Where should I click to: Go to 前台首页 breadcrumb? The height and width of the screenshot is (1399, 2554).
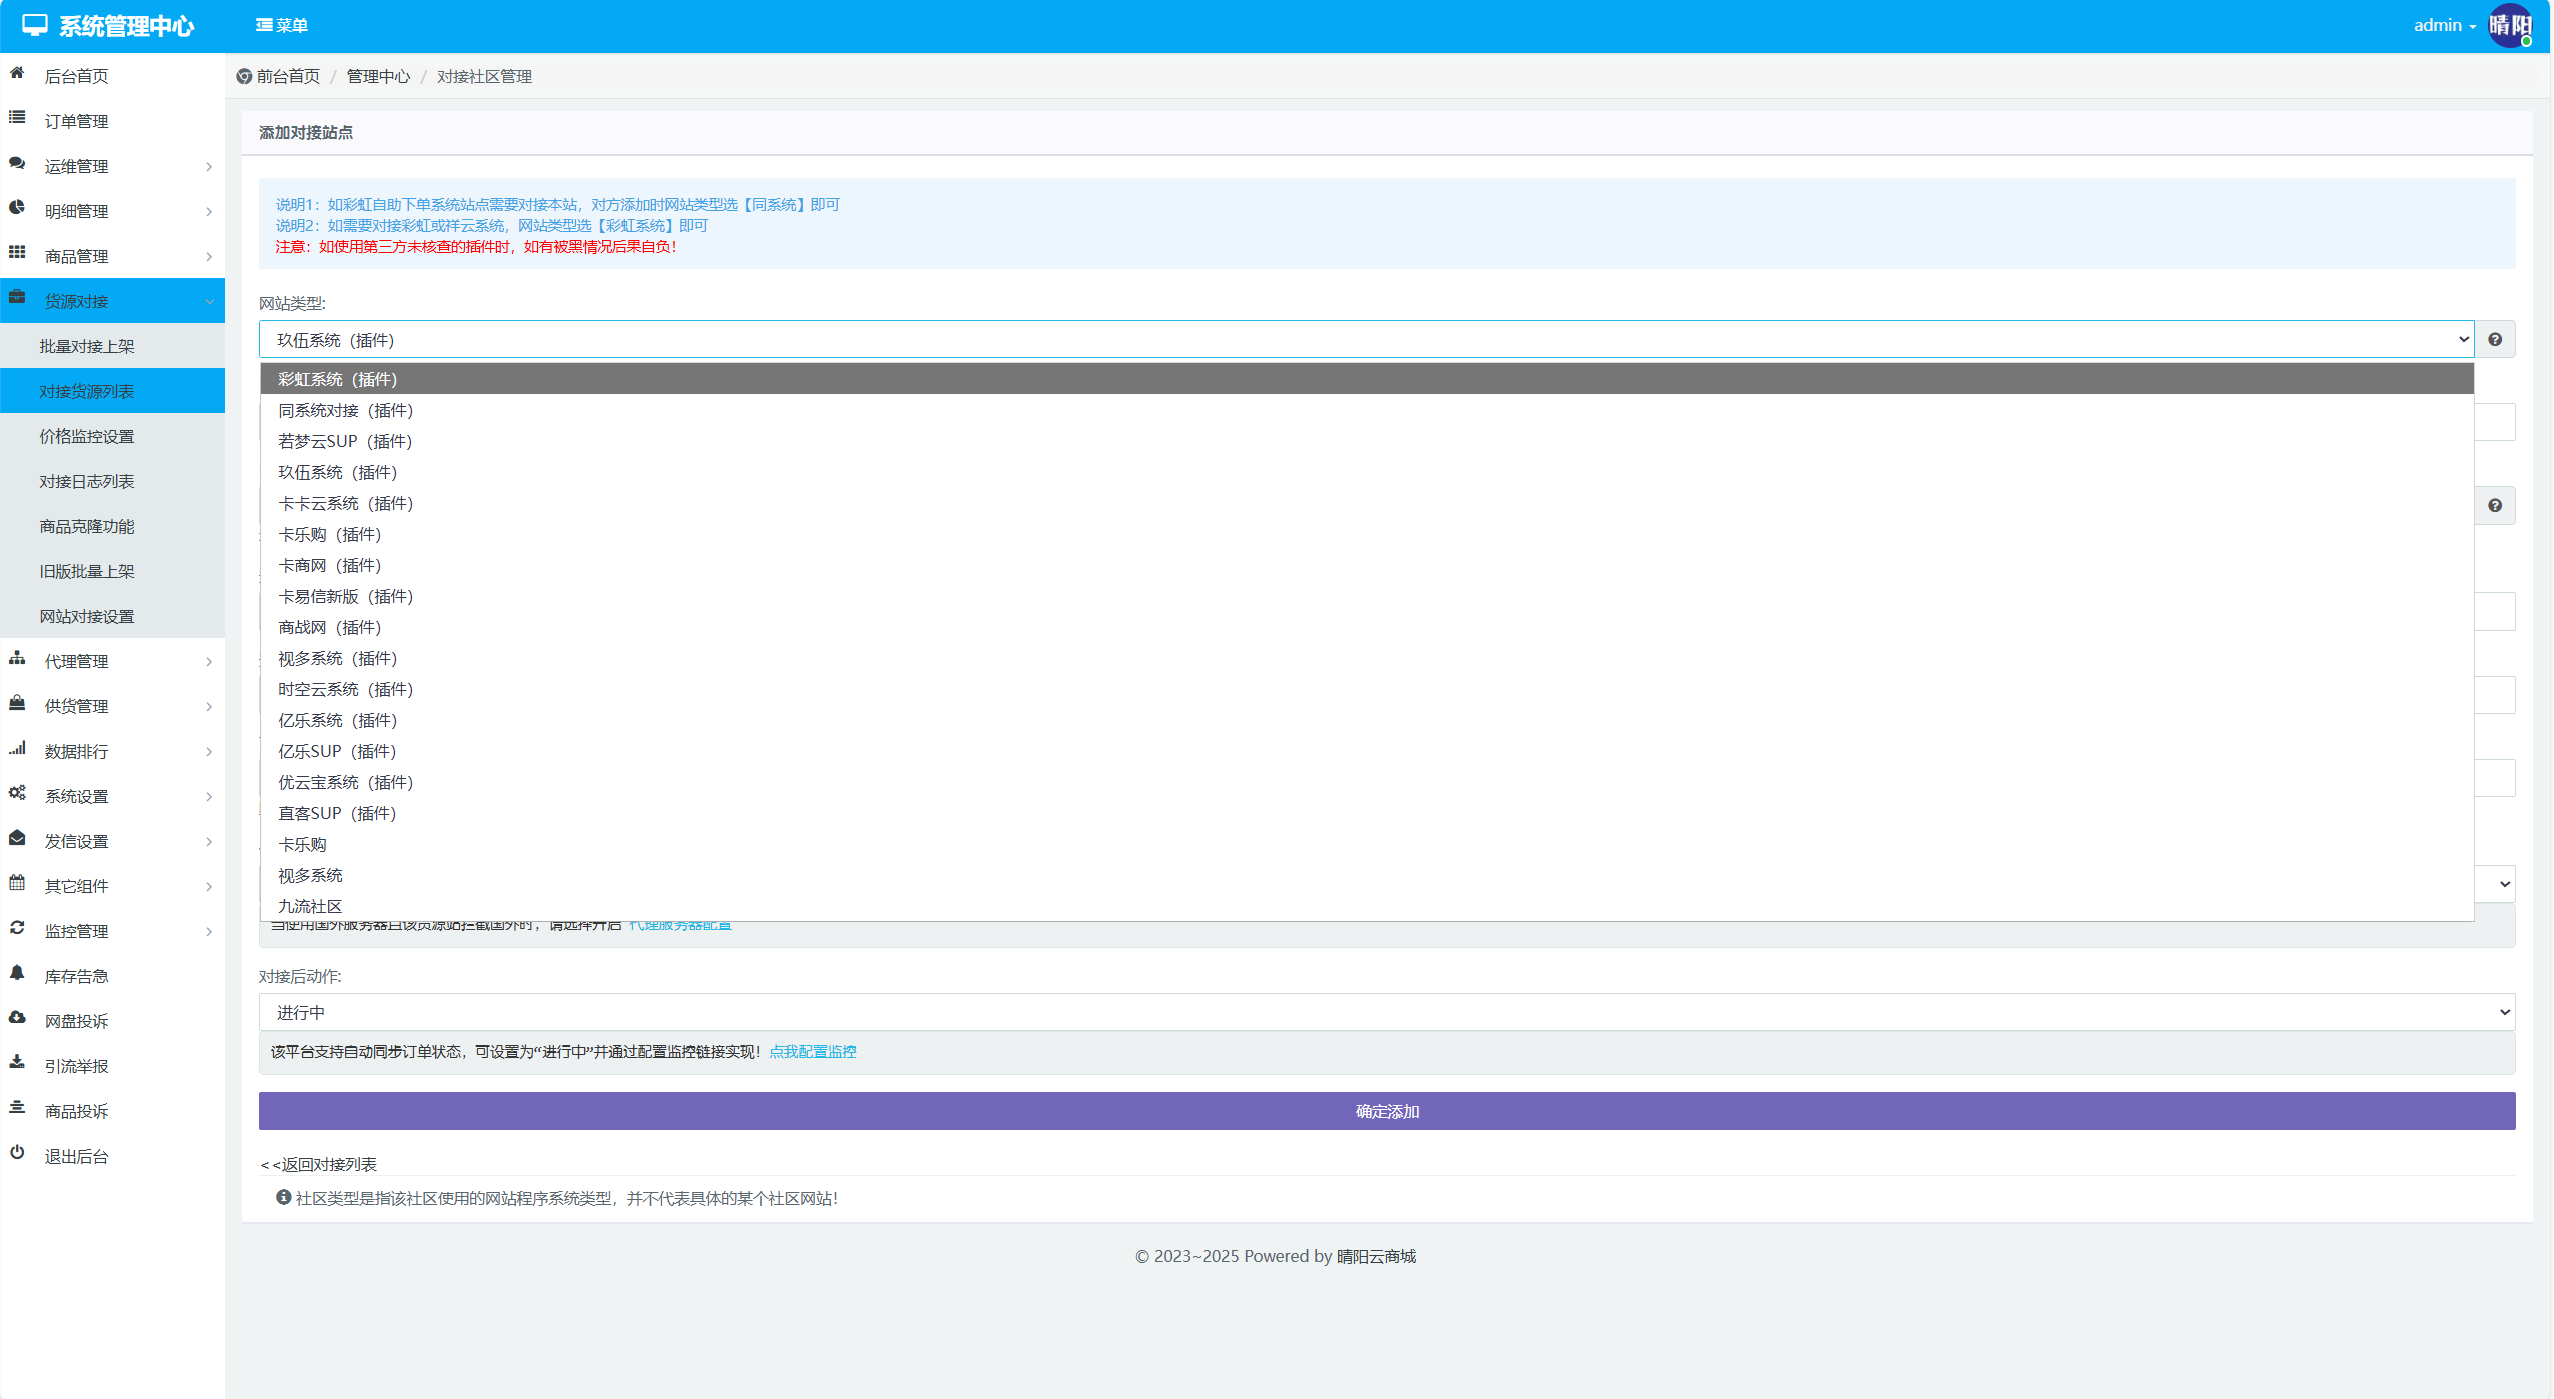click(x=288, y=77)
